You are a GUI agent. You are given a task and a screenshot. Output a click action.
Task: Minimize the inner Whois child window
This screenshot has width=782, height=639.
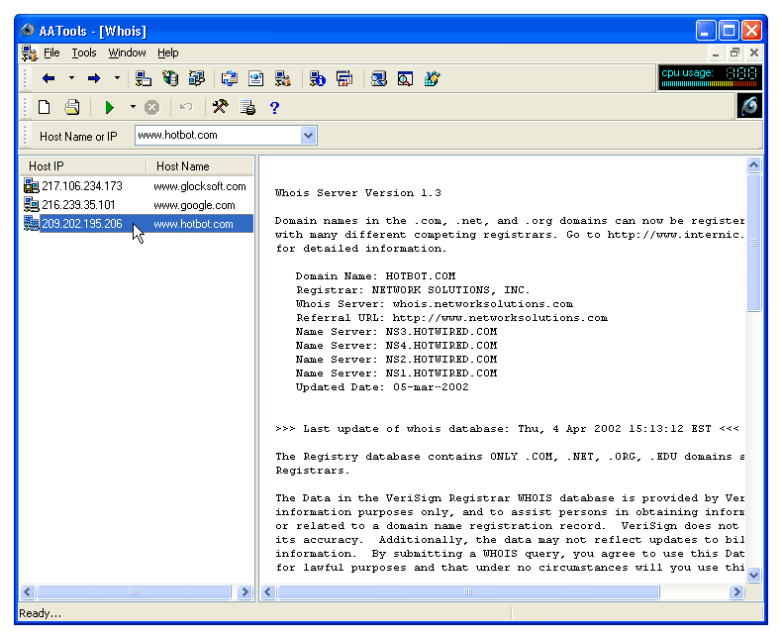716,53
